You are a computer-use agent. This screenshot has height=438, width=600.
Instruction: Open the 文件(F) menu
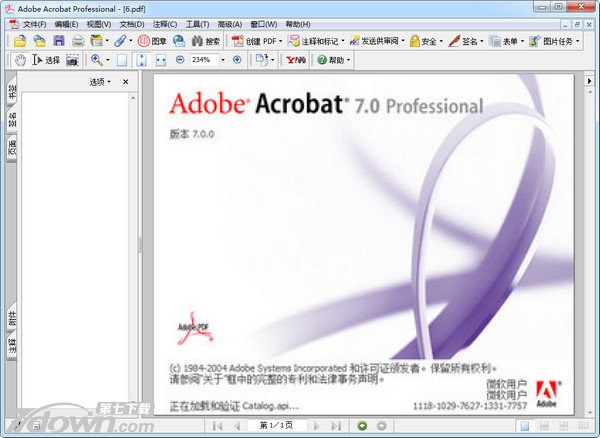pyautogui.click(x=33, y=24)
